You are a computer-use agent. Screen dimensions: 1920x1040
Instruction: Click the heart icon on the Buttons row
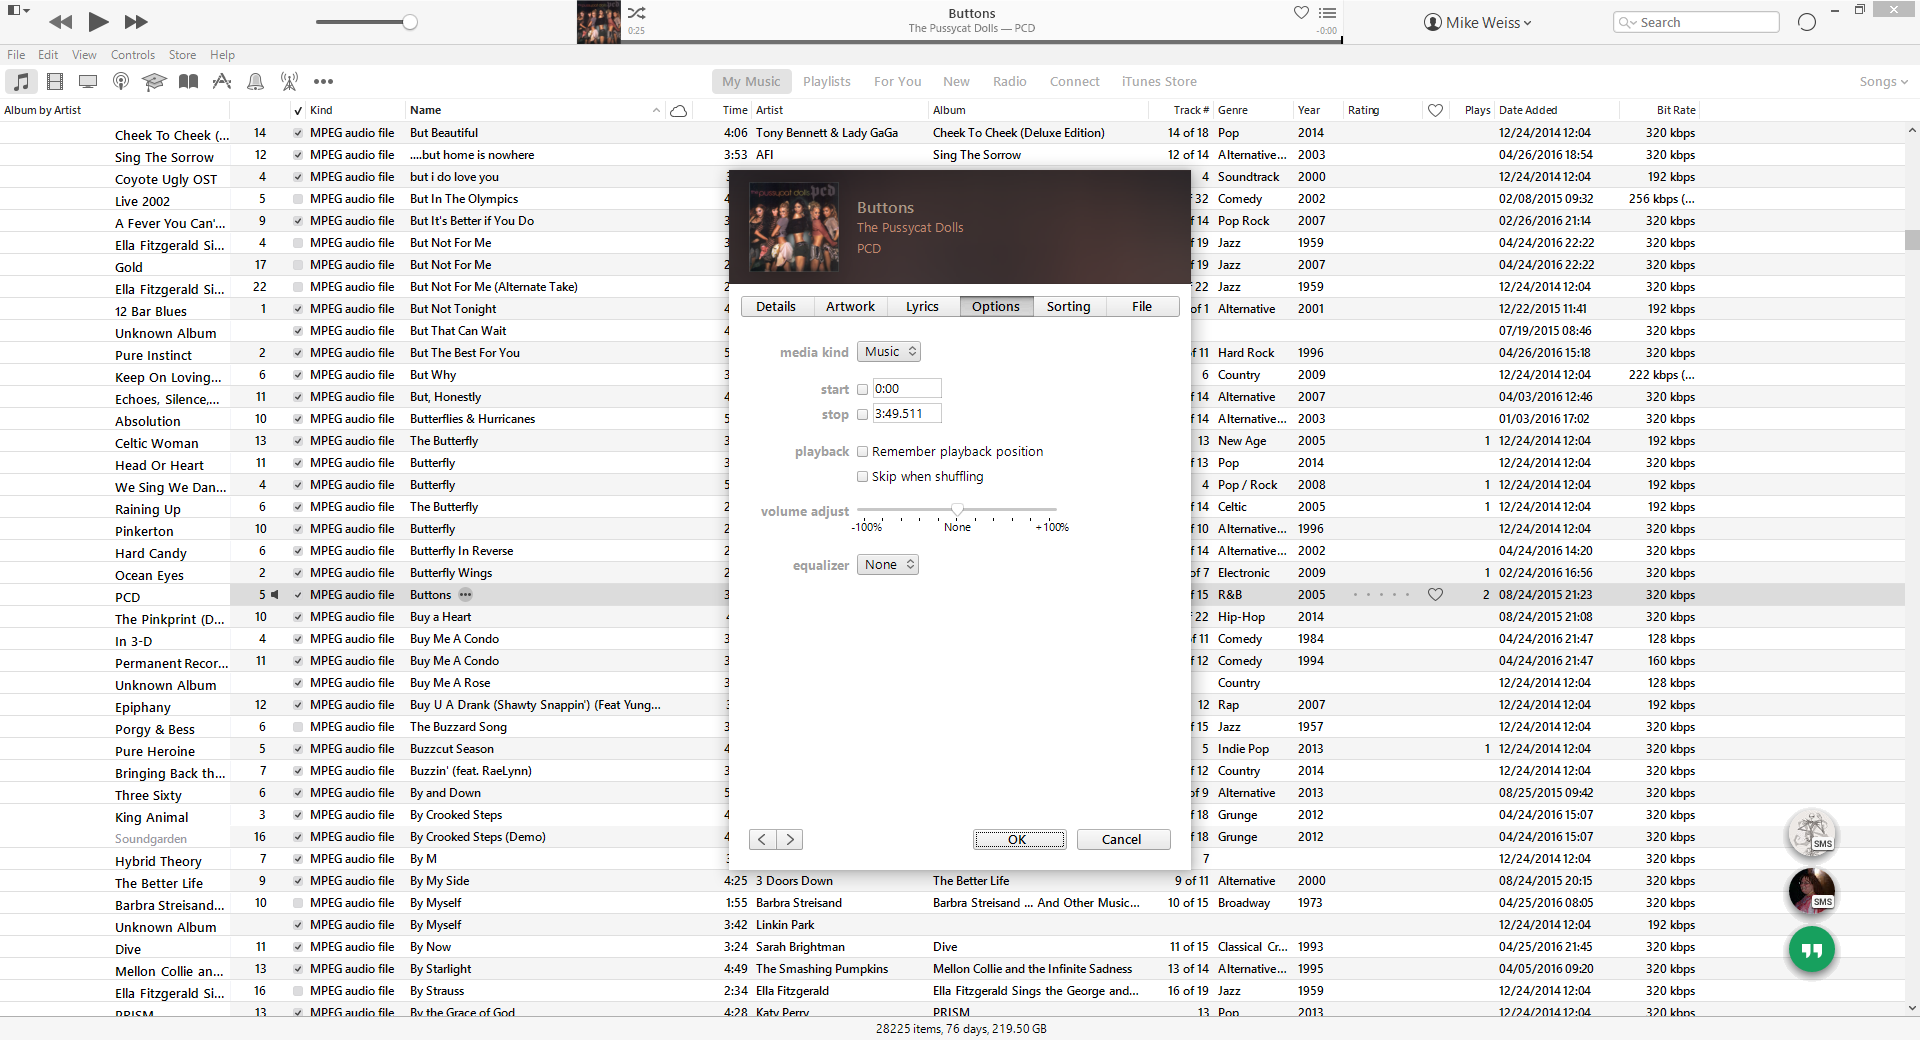(1435, 594)
